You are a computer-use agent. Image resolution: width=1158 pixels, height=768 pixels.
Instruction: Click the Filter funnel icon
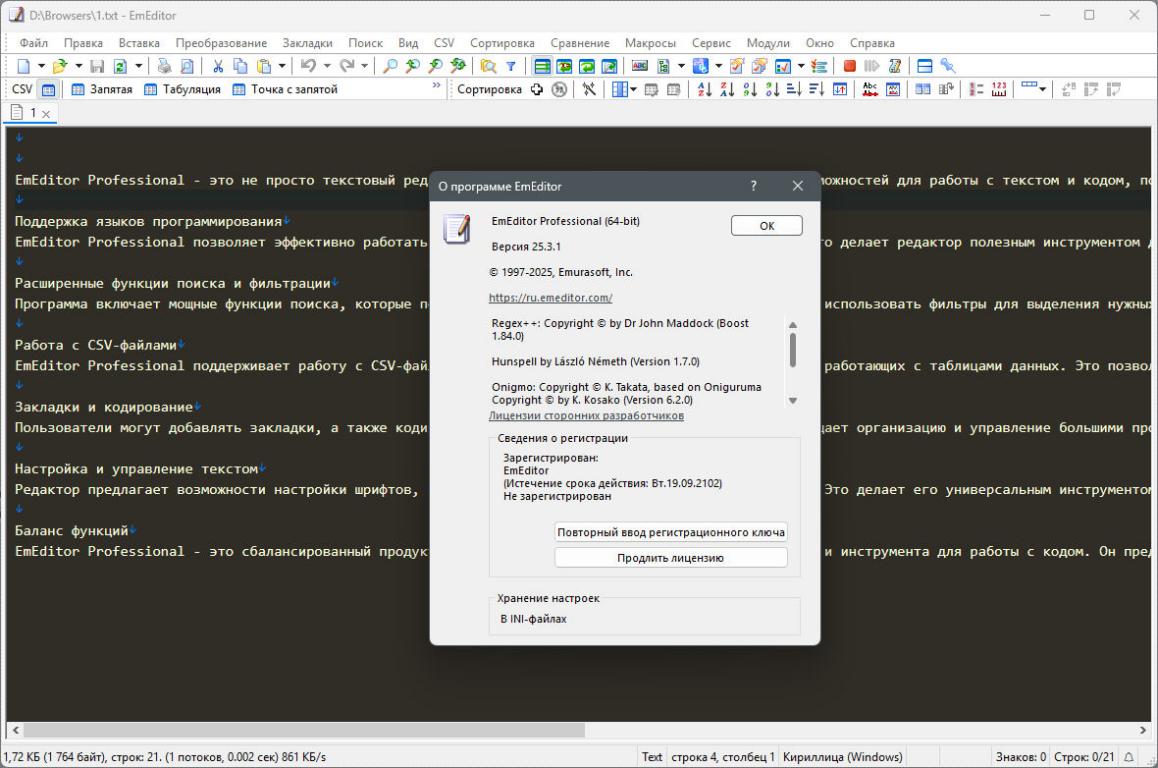click(509, 66)
